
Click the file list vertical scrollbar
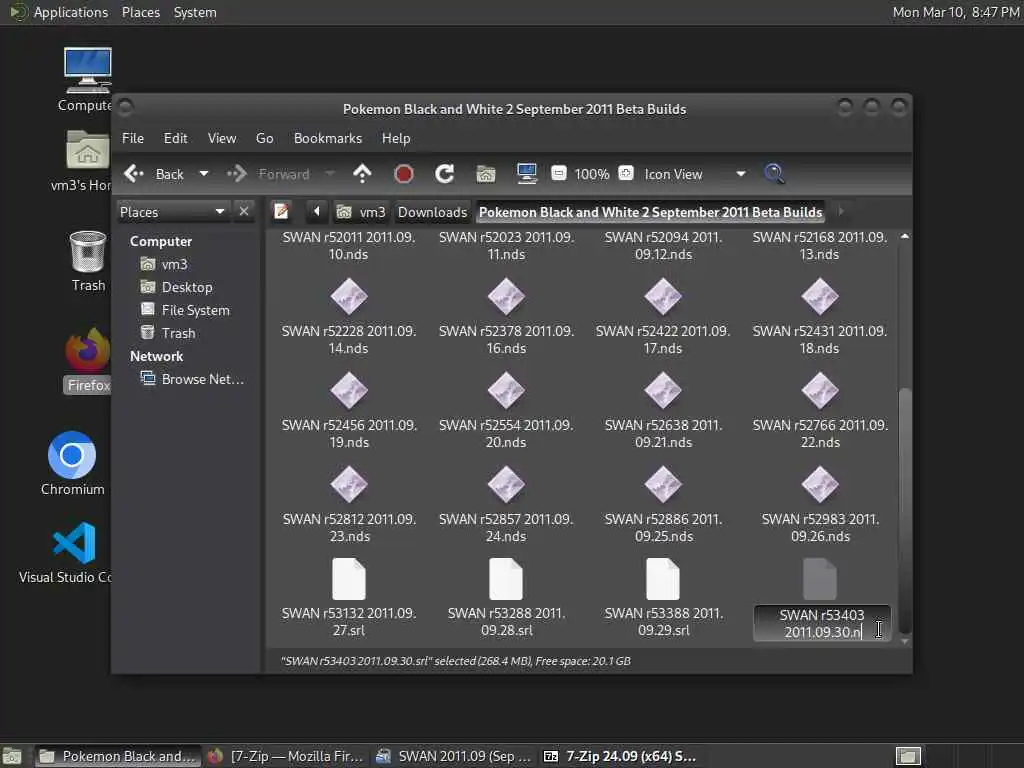(904, 511)
